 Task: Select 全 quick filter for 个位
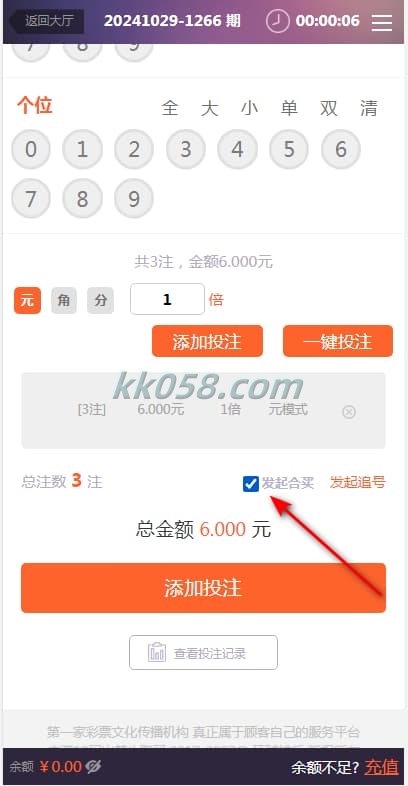click(x=170, y=108)
